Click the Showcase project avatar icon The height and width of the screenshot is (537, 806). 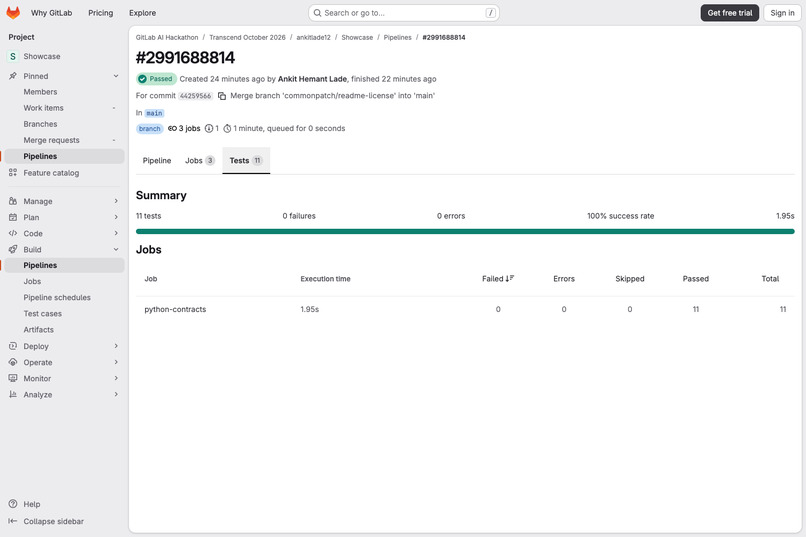point(13,57)
